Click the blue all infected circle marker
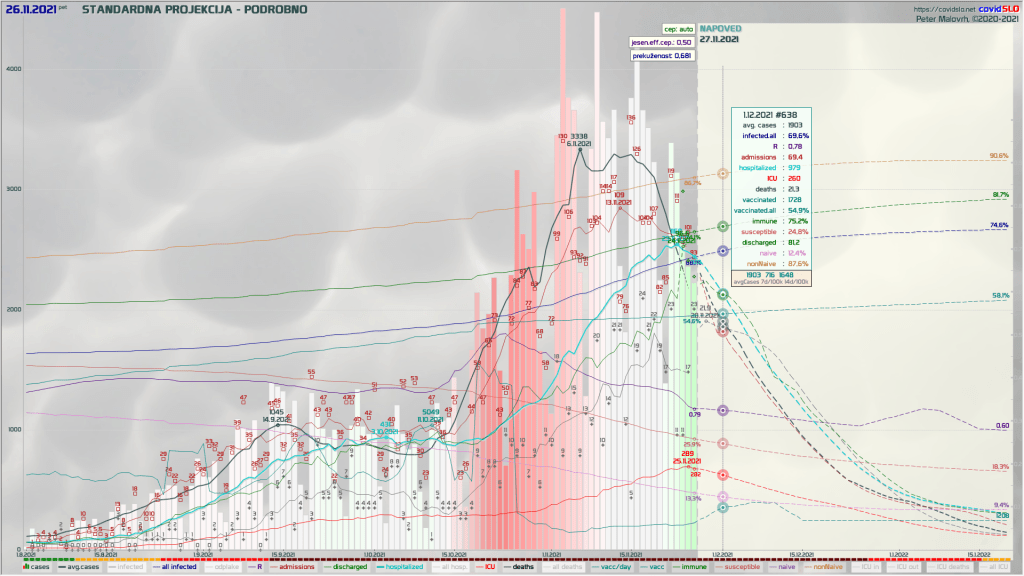The height and width of the screenshot is (576, 1024). pos(723,250)
